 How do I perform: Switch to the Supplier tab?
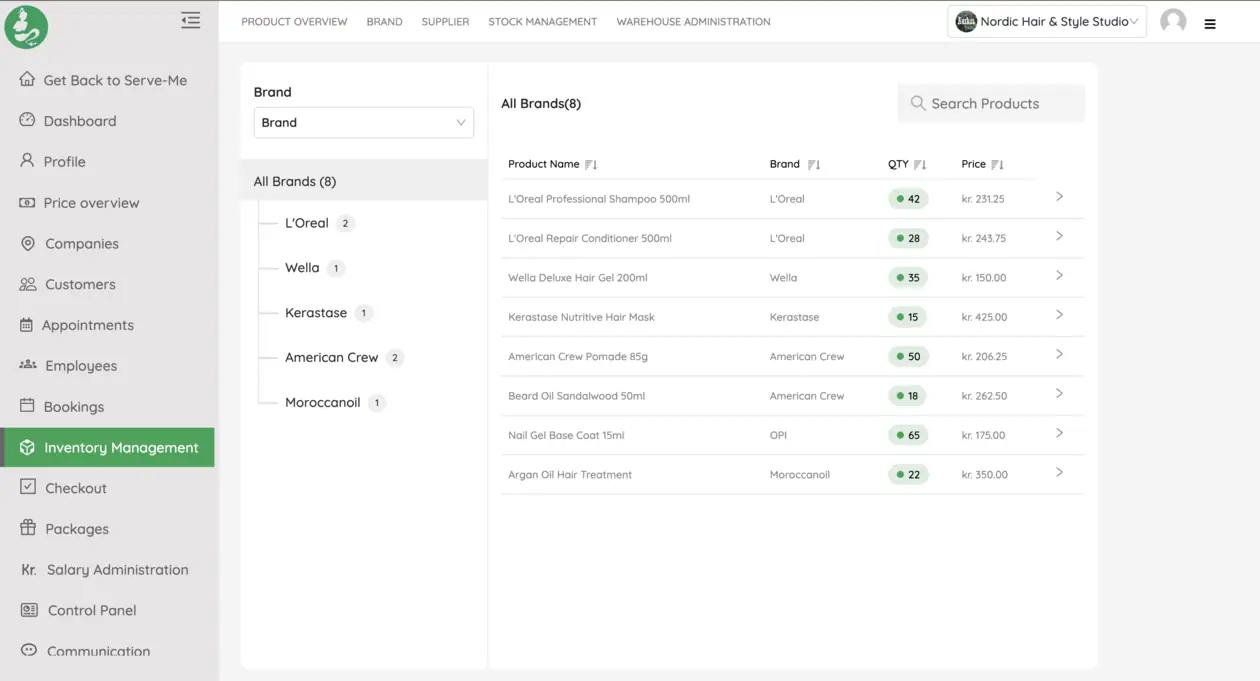445,22
